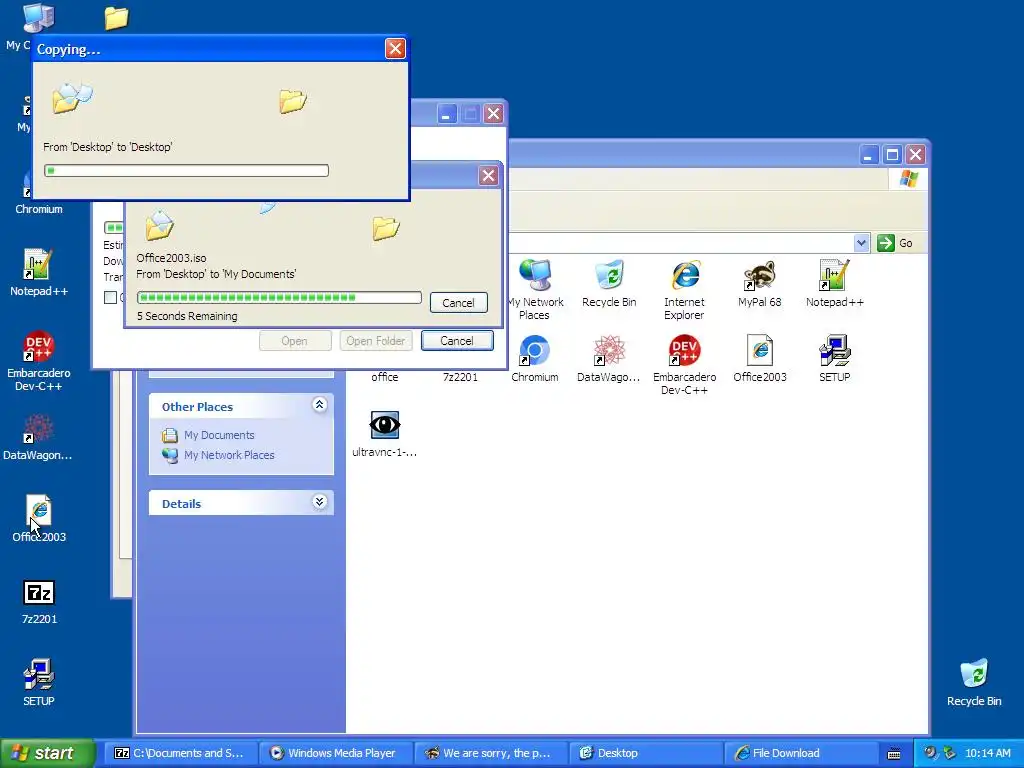Switch to 'We are sorry' taskbar item

point(490,754)
